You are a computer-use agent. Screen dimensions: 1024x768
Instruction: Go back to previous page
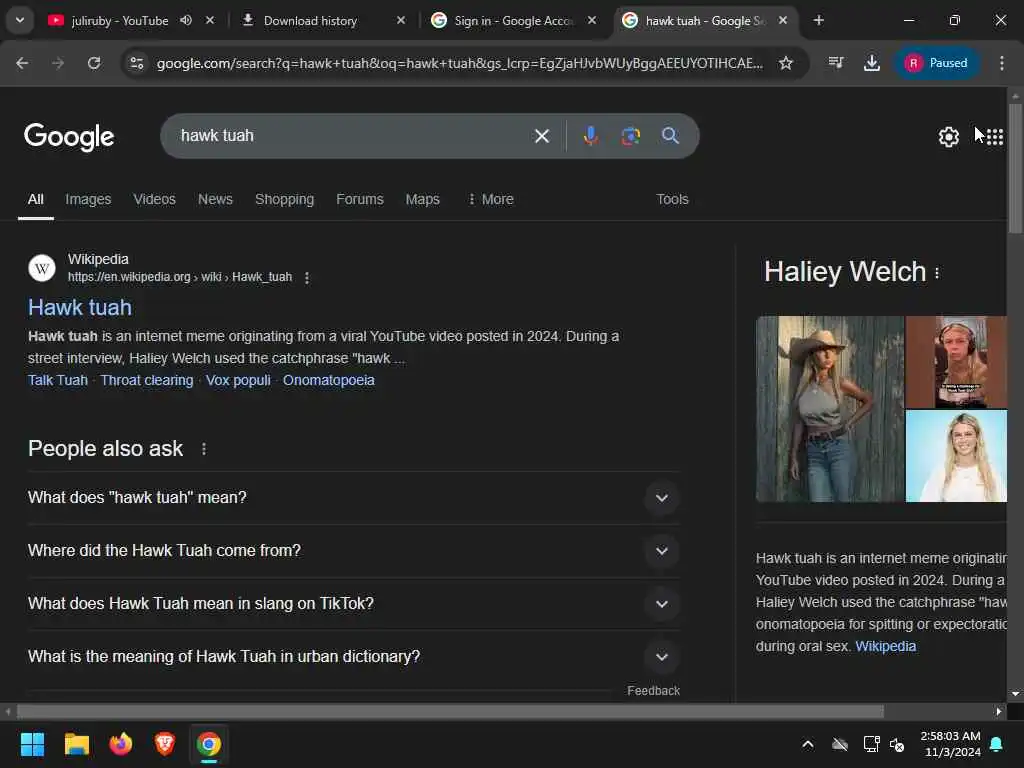22,63
